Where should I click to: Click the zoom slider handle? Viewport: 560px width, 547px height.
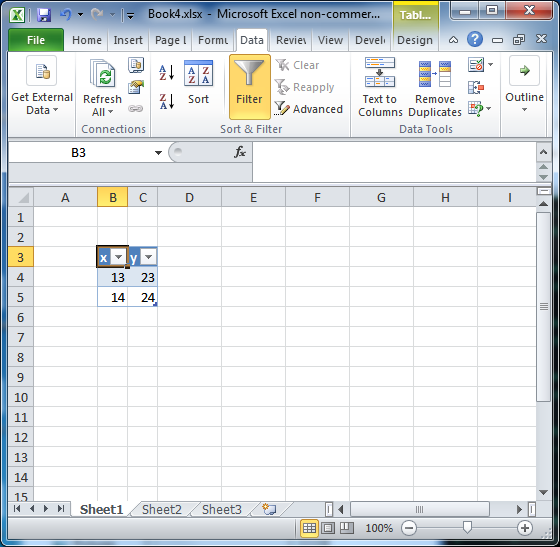(467, 527)
